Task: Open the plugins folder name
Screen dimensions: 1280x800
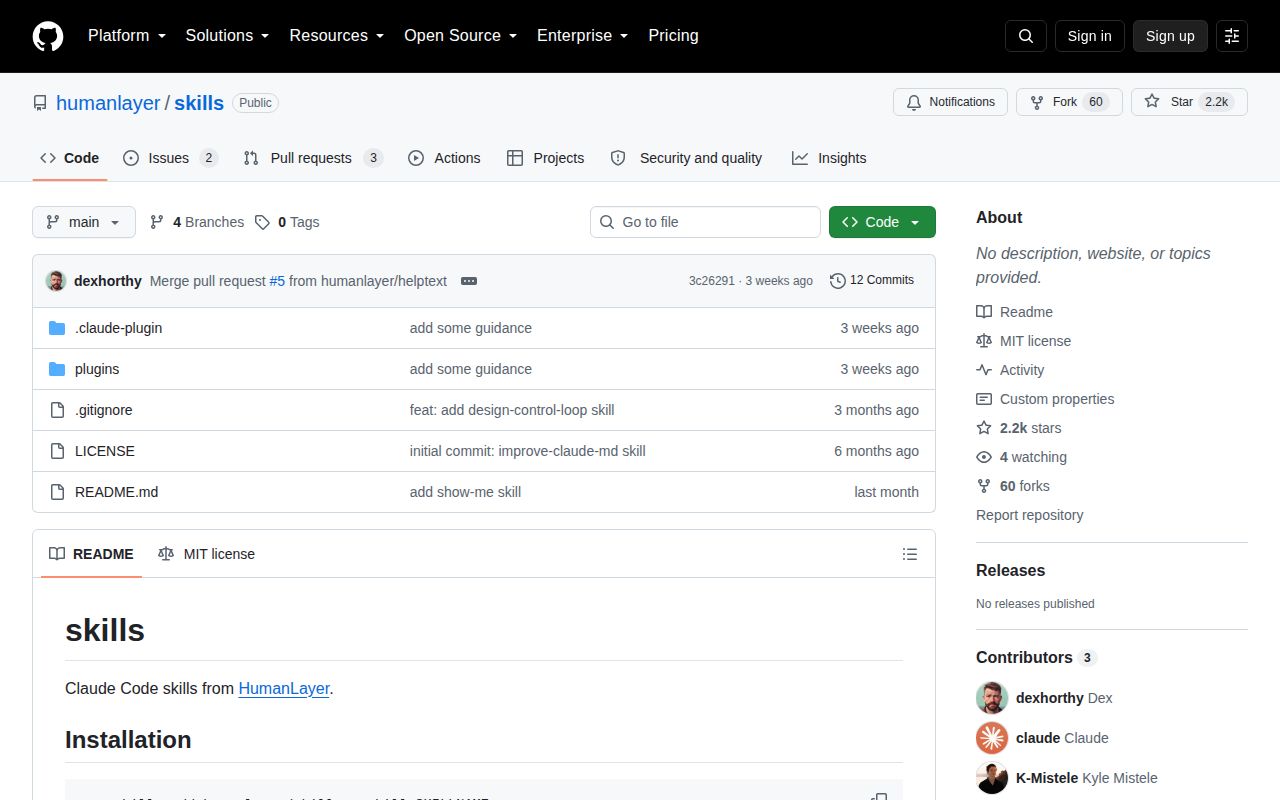Action: pyautogui.click(x=97, y=369)
